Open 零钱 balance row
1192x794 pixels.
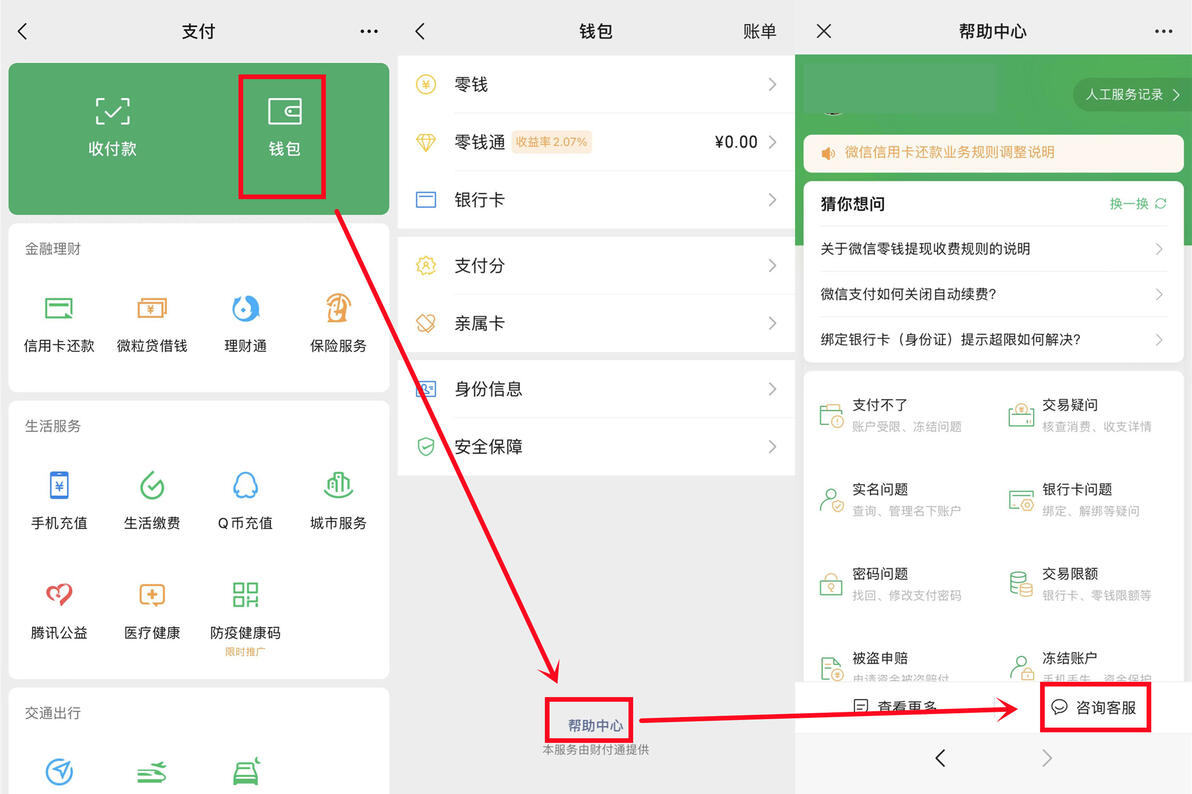(x=596, y=84)
